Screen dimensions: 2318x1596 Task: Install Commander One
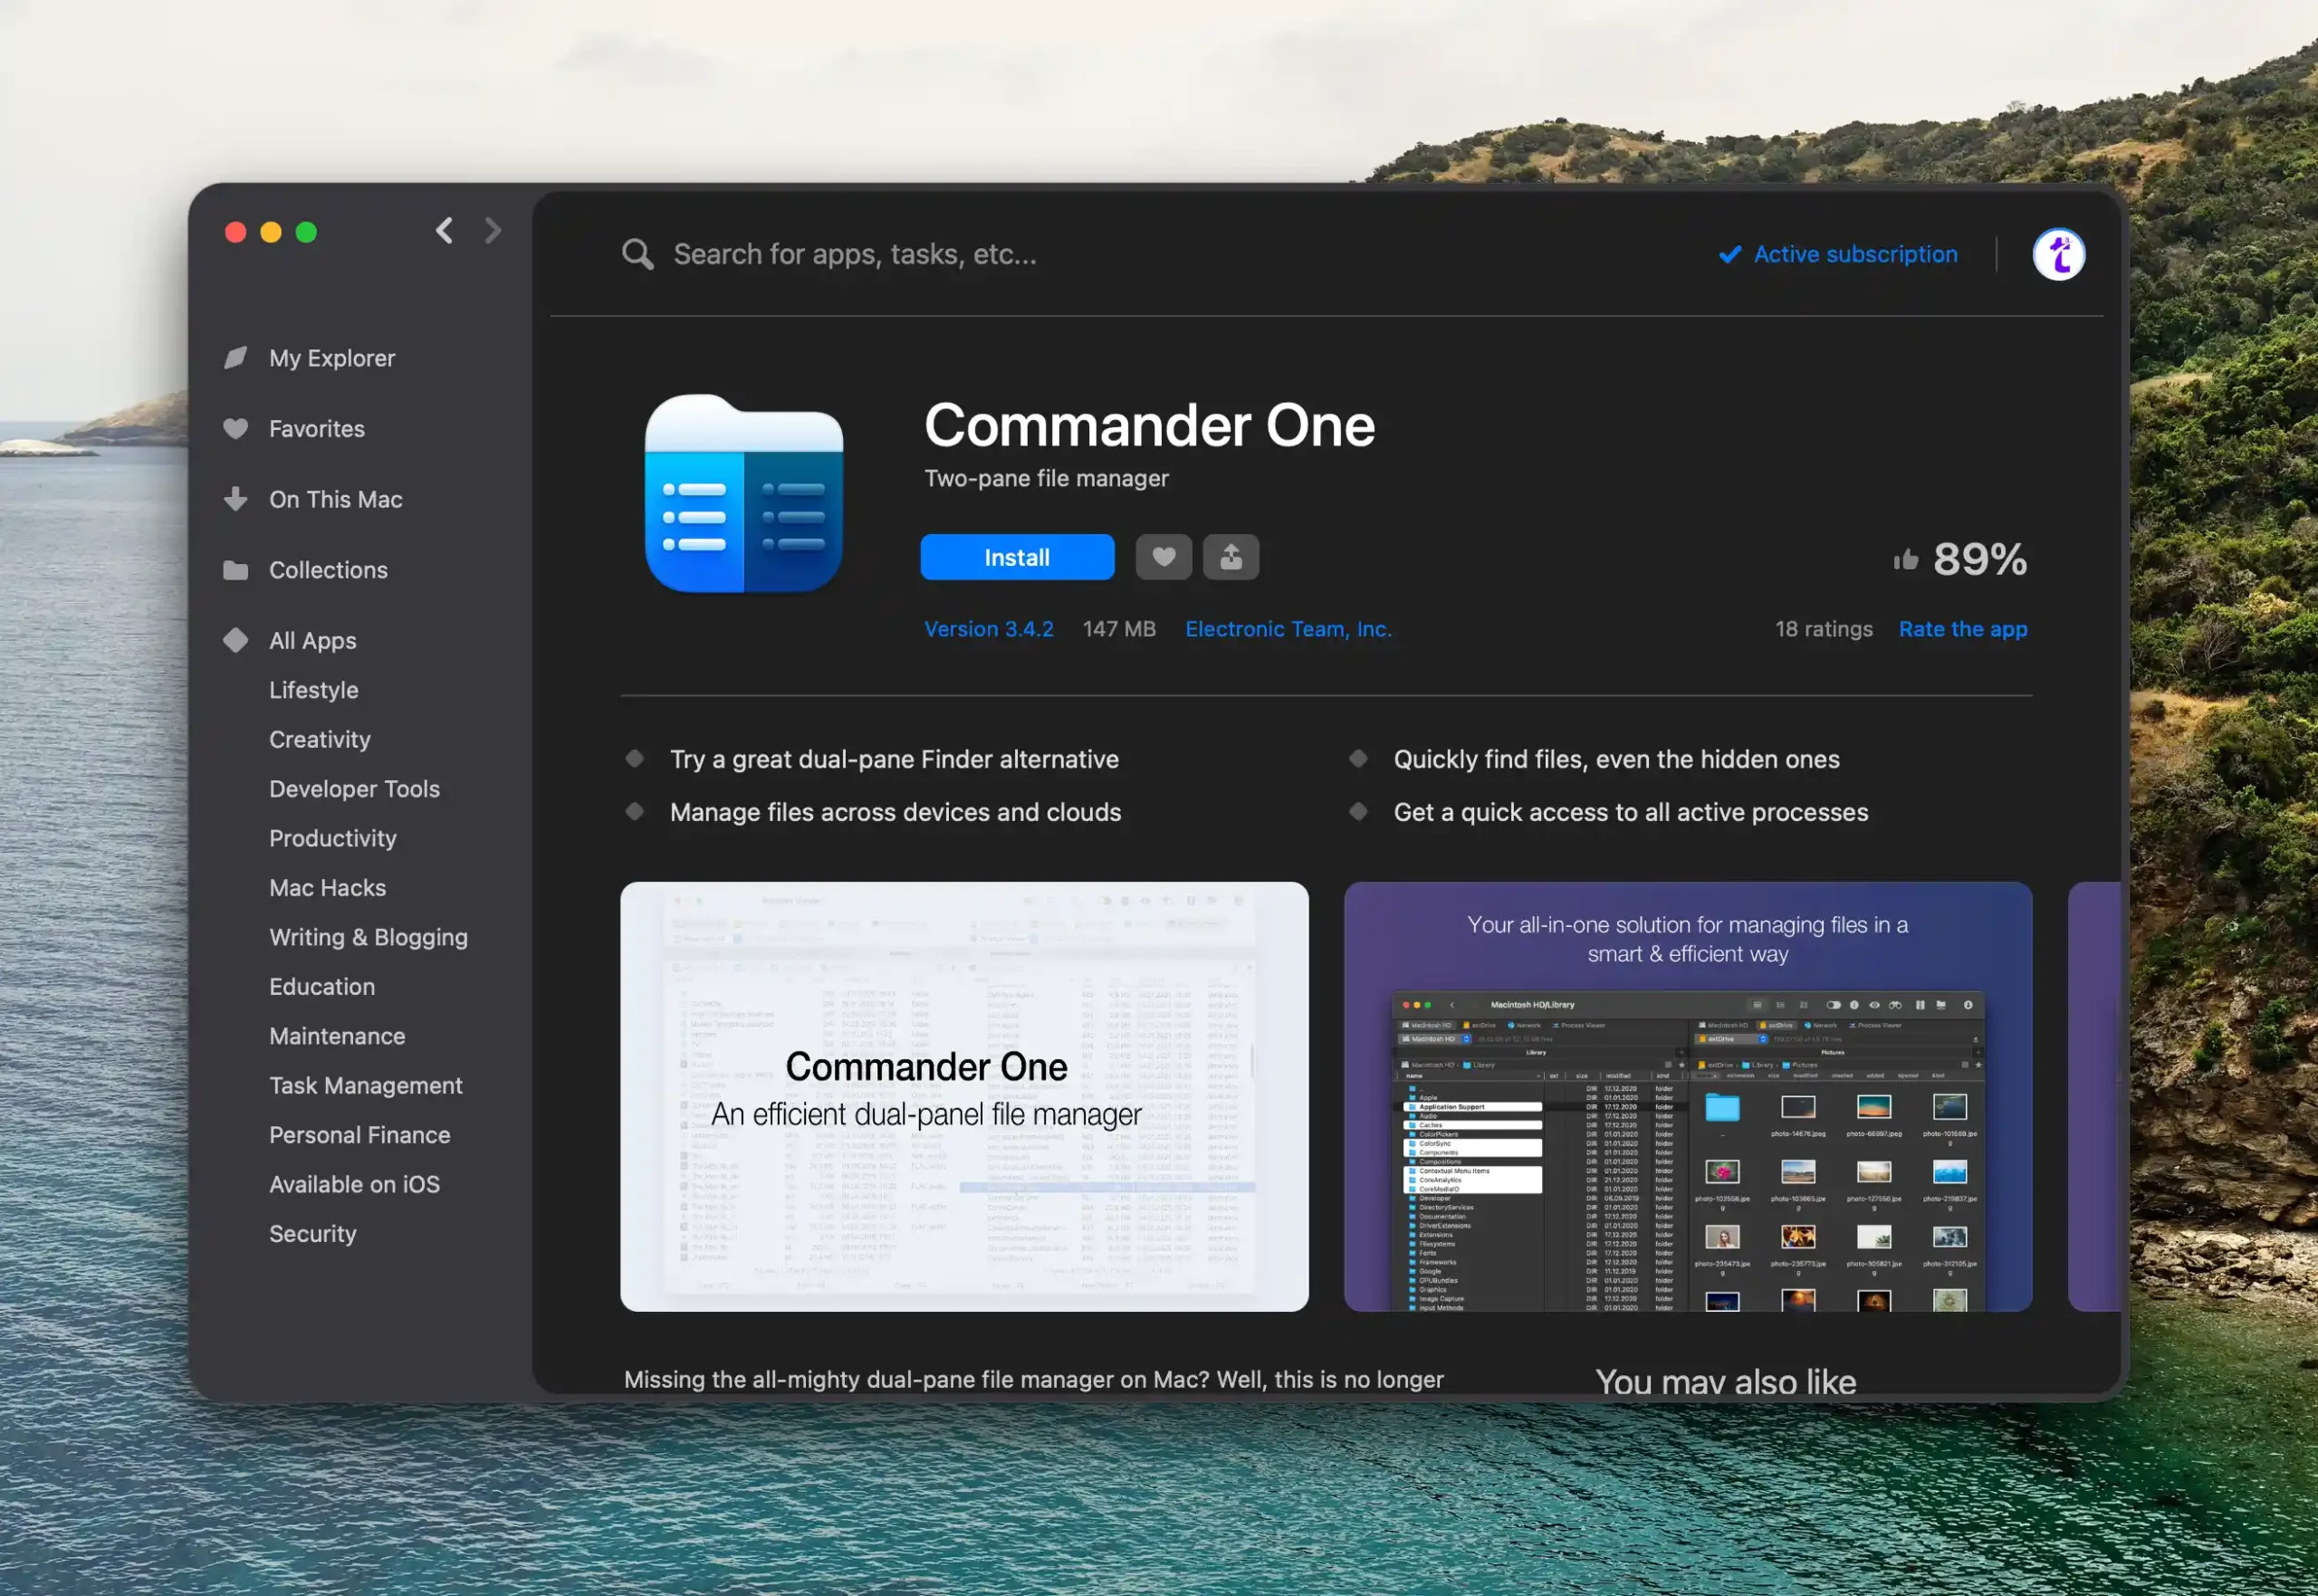(x=1017, y=557)
